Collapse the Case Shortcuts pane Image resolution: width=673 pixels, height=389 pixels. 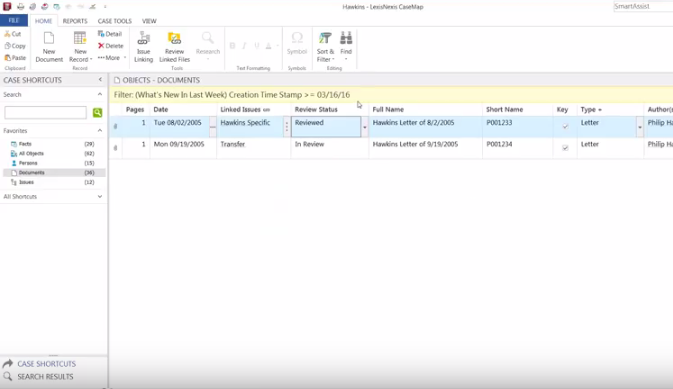(100, 80)
